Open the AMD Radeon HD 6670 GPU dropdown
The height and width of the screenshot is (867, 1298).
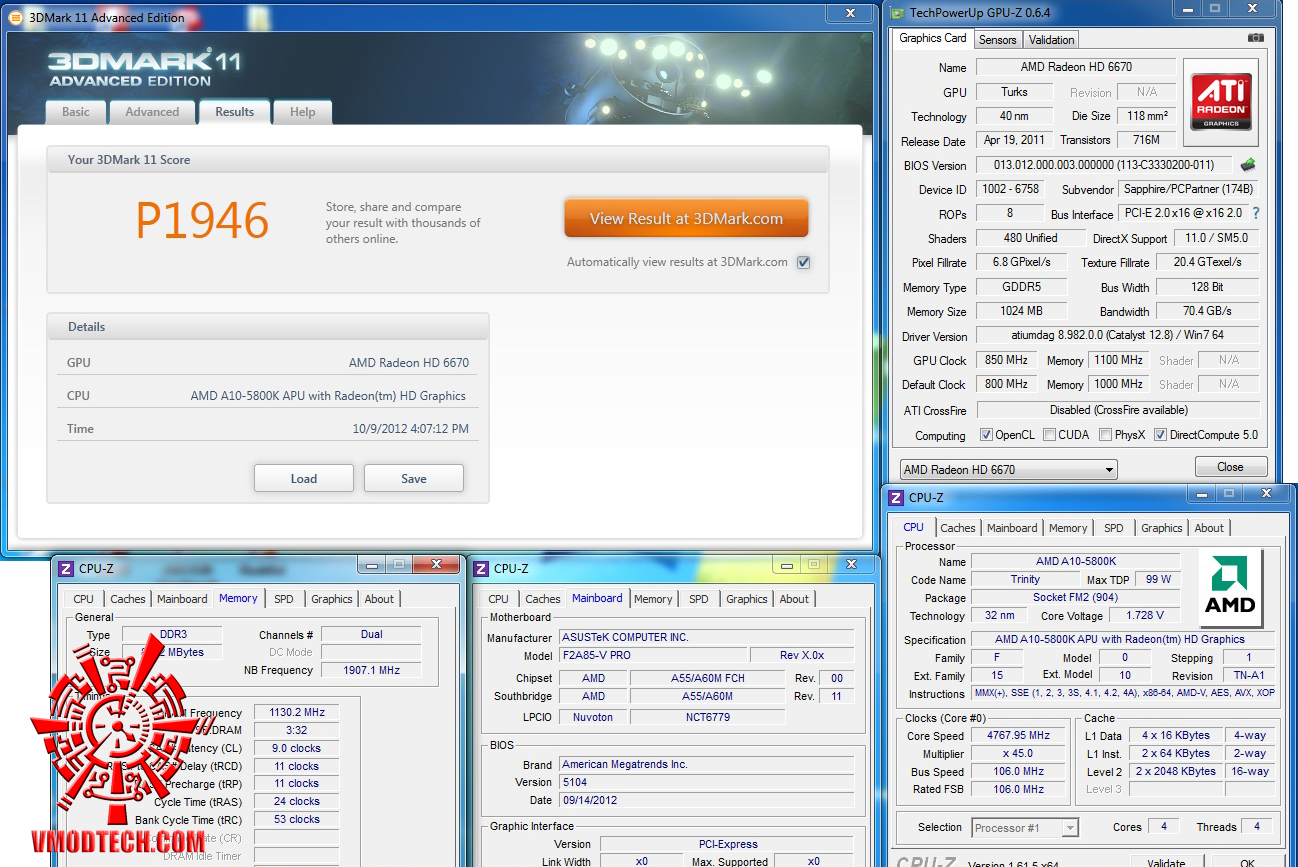point(1007,469)
